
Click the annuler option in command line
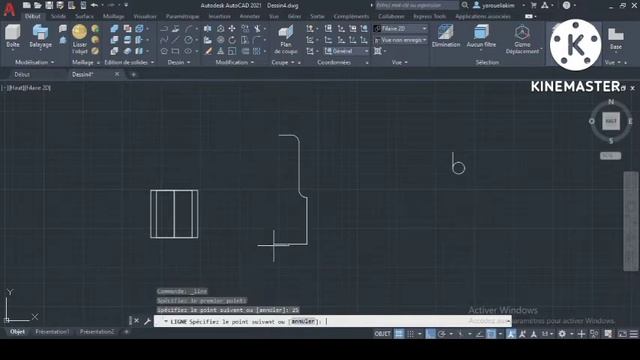(303, 321)
